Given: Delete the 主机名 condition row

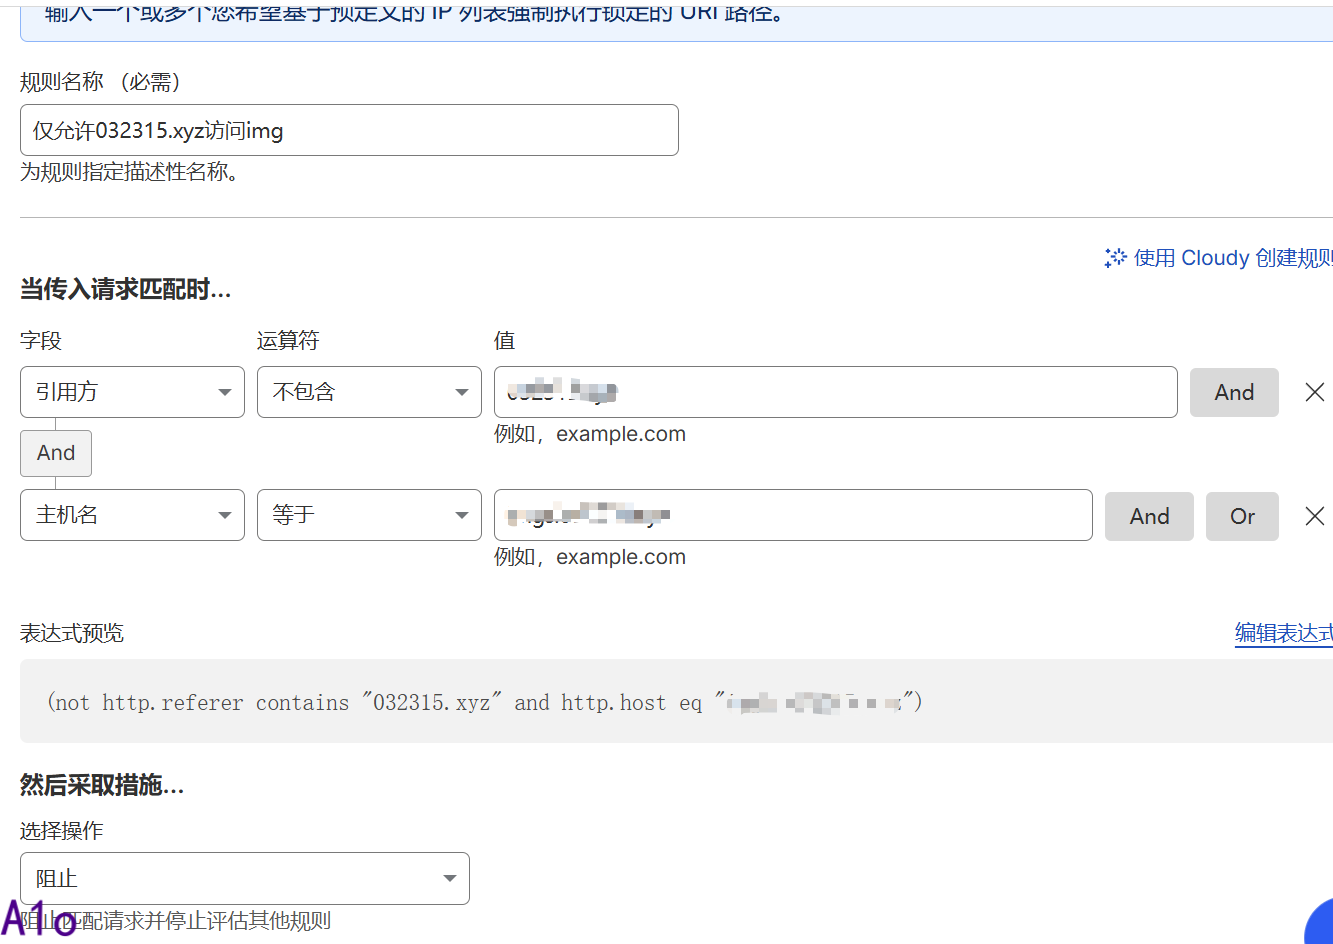Looking at the screenshot, I should click(1315, 516).
